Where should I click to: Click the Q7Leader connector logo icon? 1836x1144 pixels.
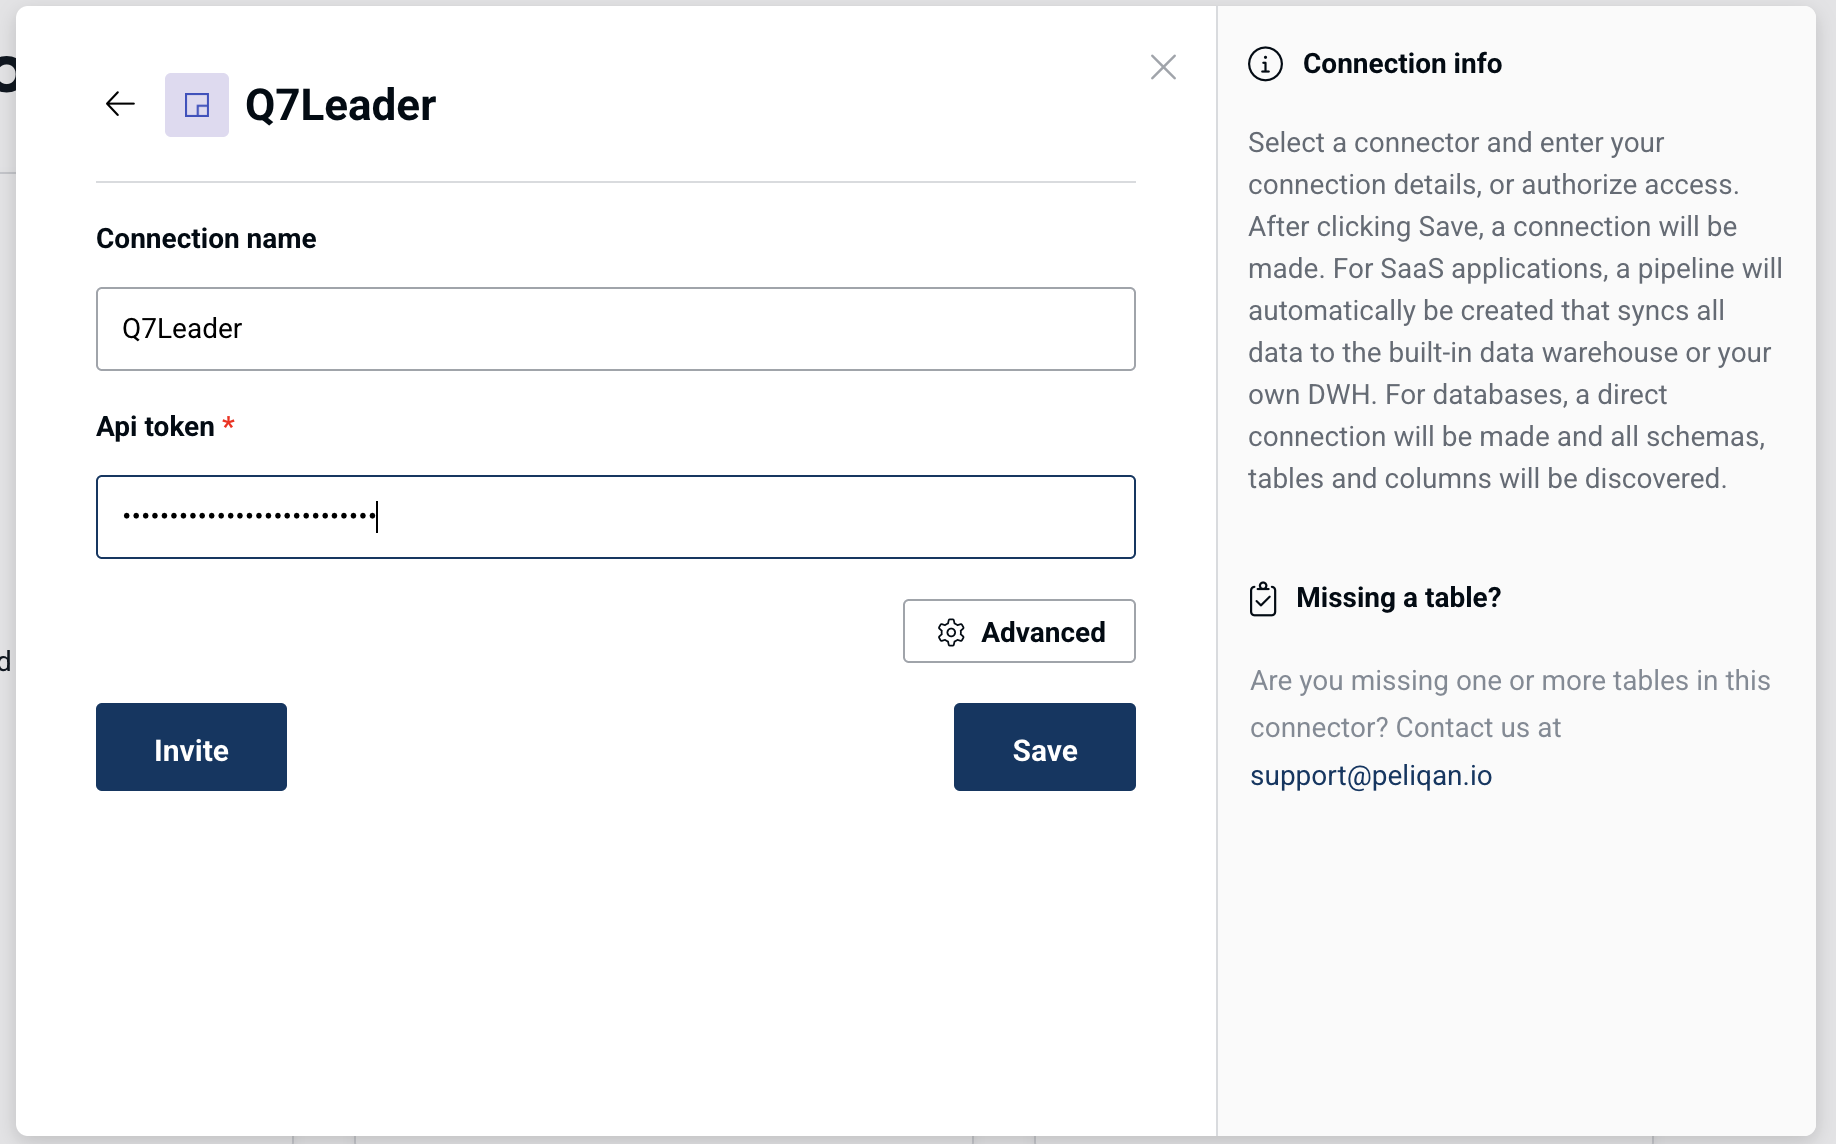(x=197, y=105)
